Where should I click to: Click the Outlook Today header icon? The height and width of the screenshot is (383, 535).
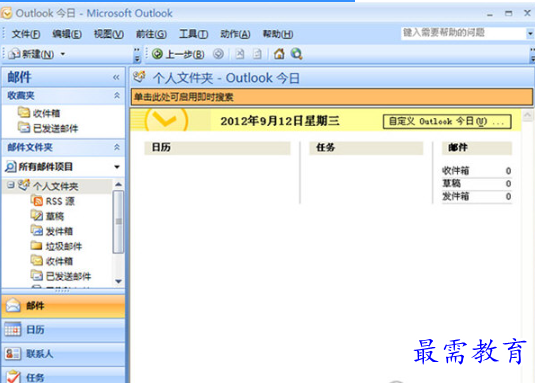(x=139, y=77)
